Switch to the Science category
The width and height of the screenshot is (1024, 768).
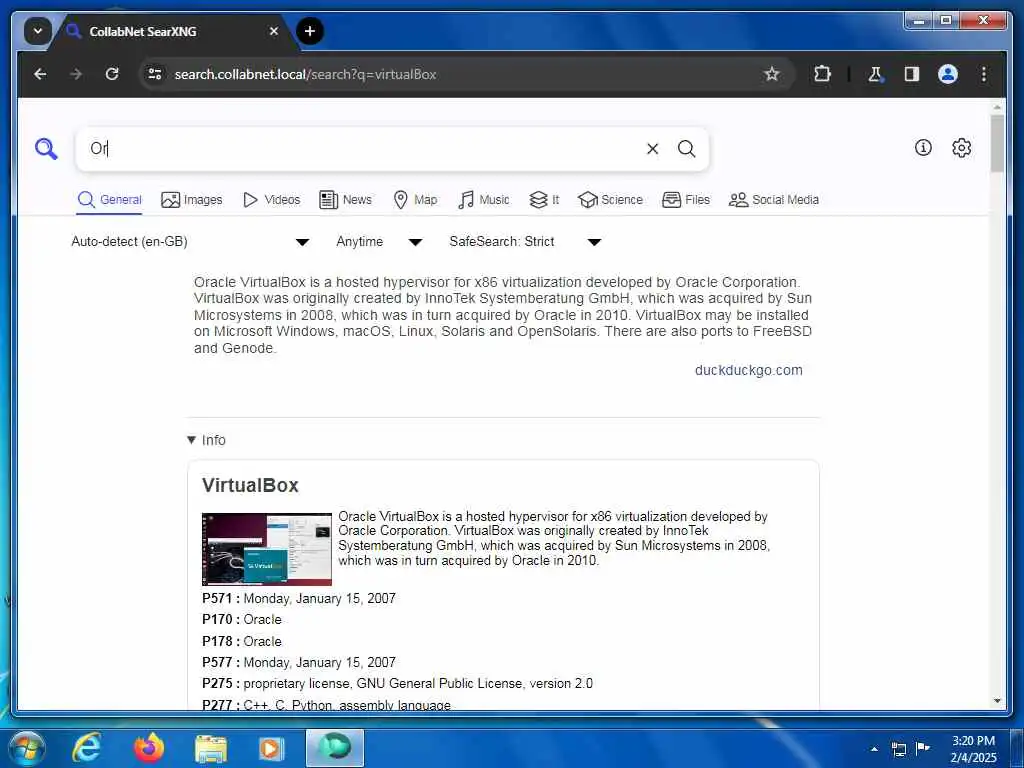(610, 200)
